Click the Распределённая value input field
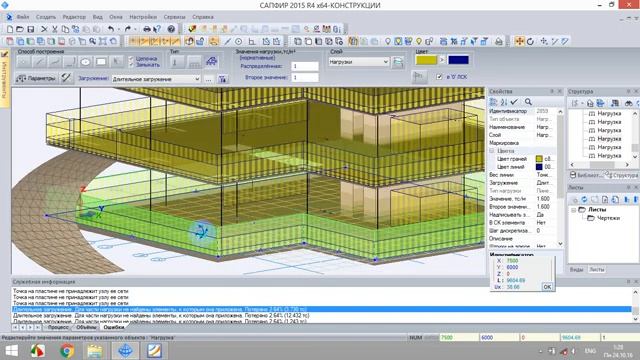This screenshot has width=640, height=360. coord(304,66)
